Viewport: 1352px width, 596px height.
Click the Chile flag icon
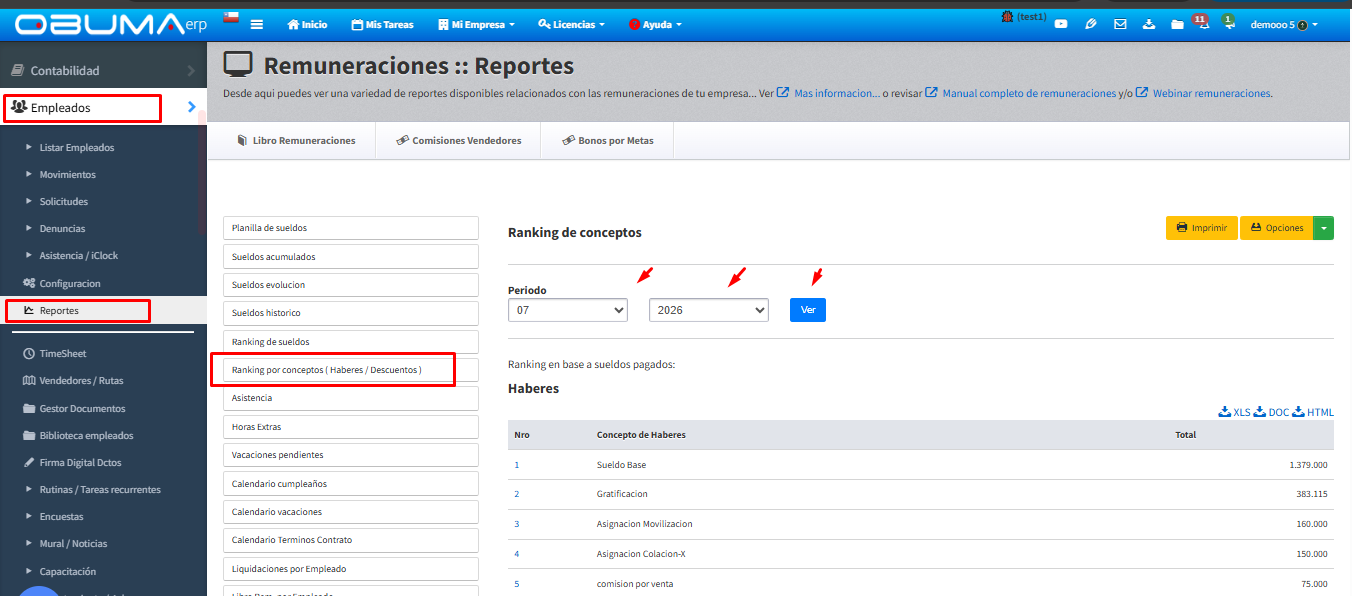point(231,16)
